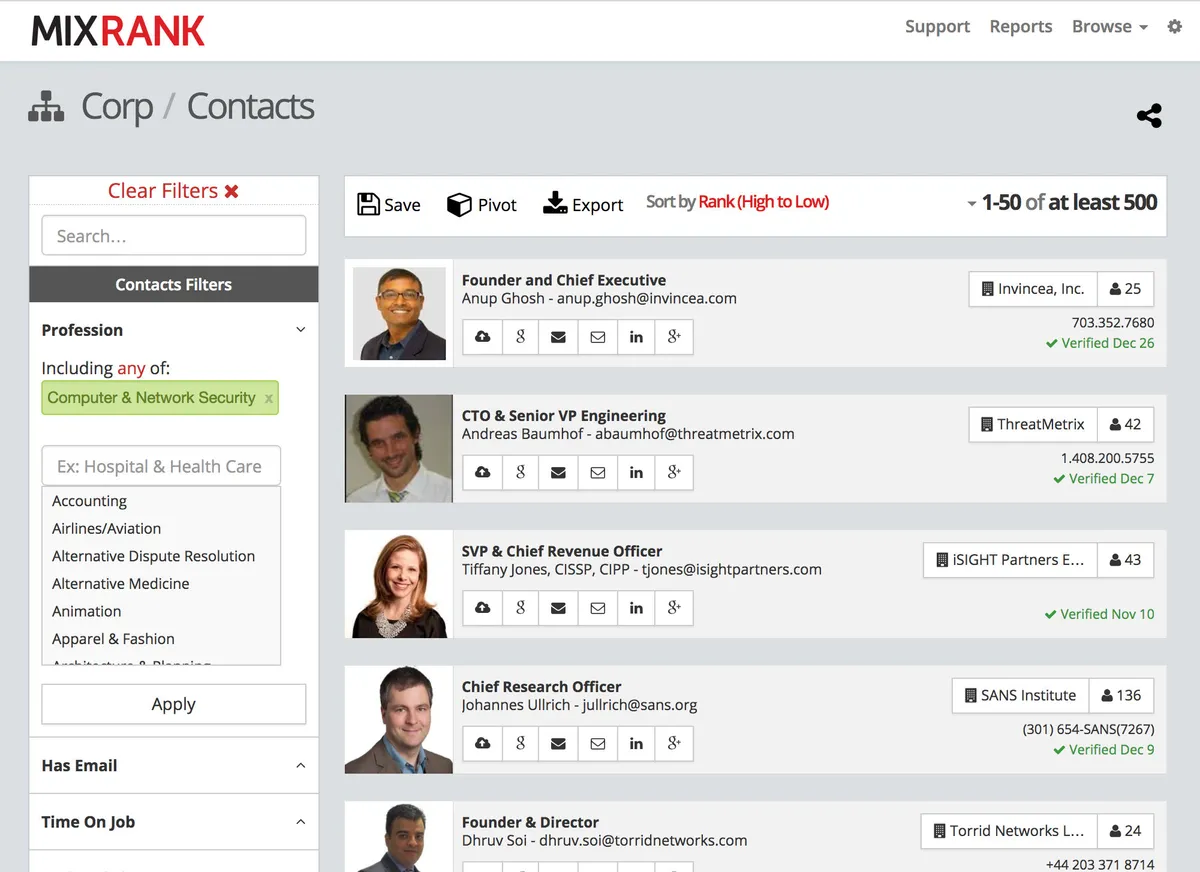The width and height of the screenshot is (1200, 872).
Task: Show 25 people count at Invincea
Action: 1126,289
